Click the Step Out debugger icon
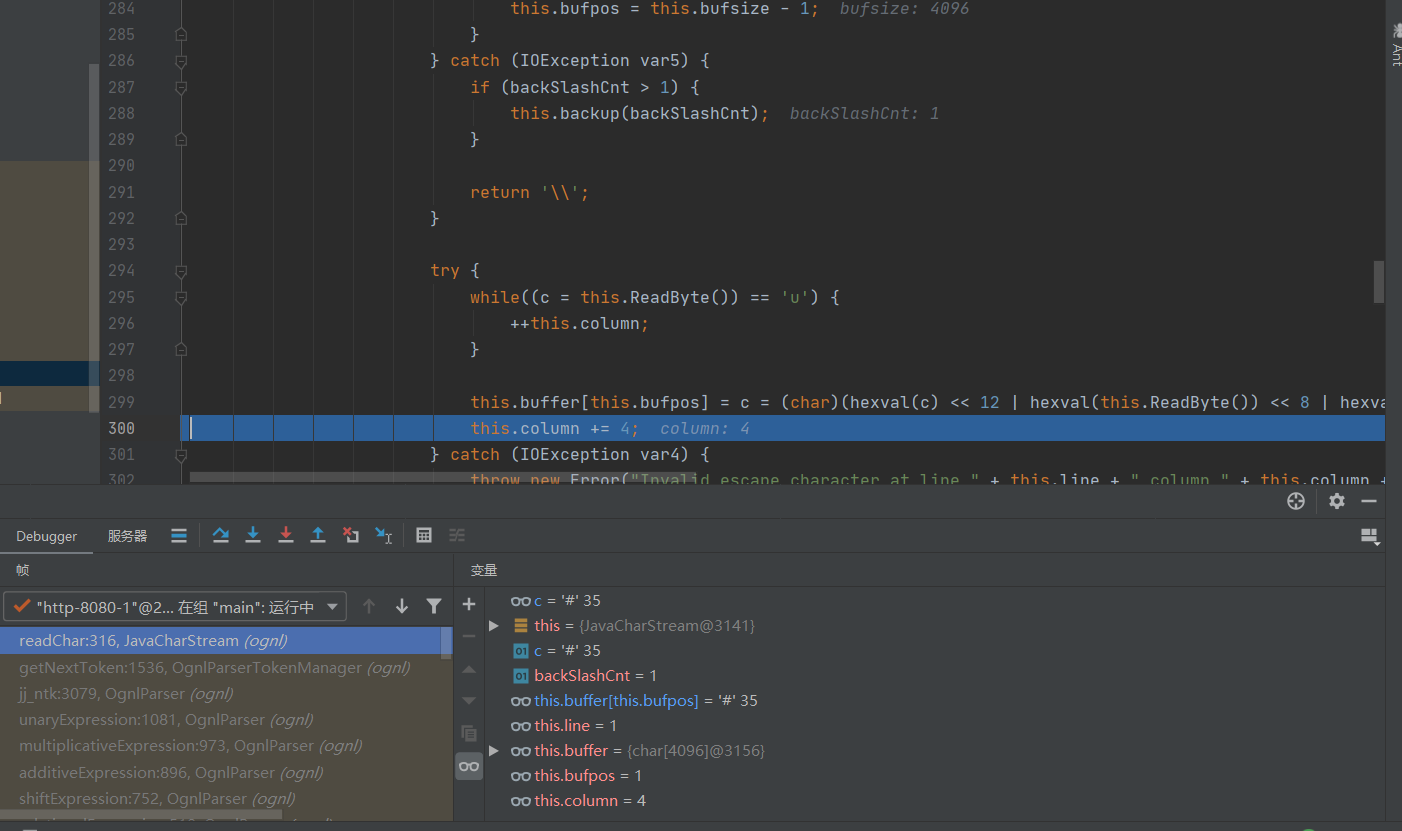1402x831 pixels. (x=318, y=536)
